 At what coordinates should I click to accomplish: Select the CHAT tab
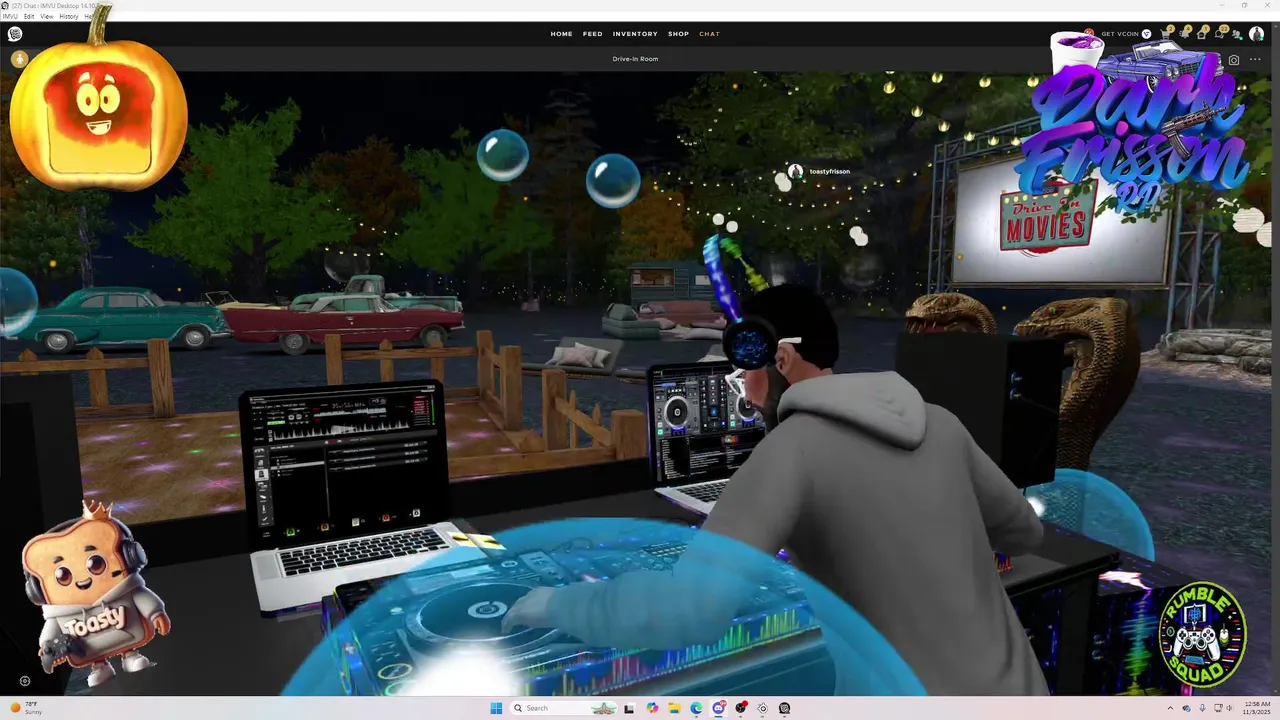[709, 34]
